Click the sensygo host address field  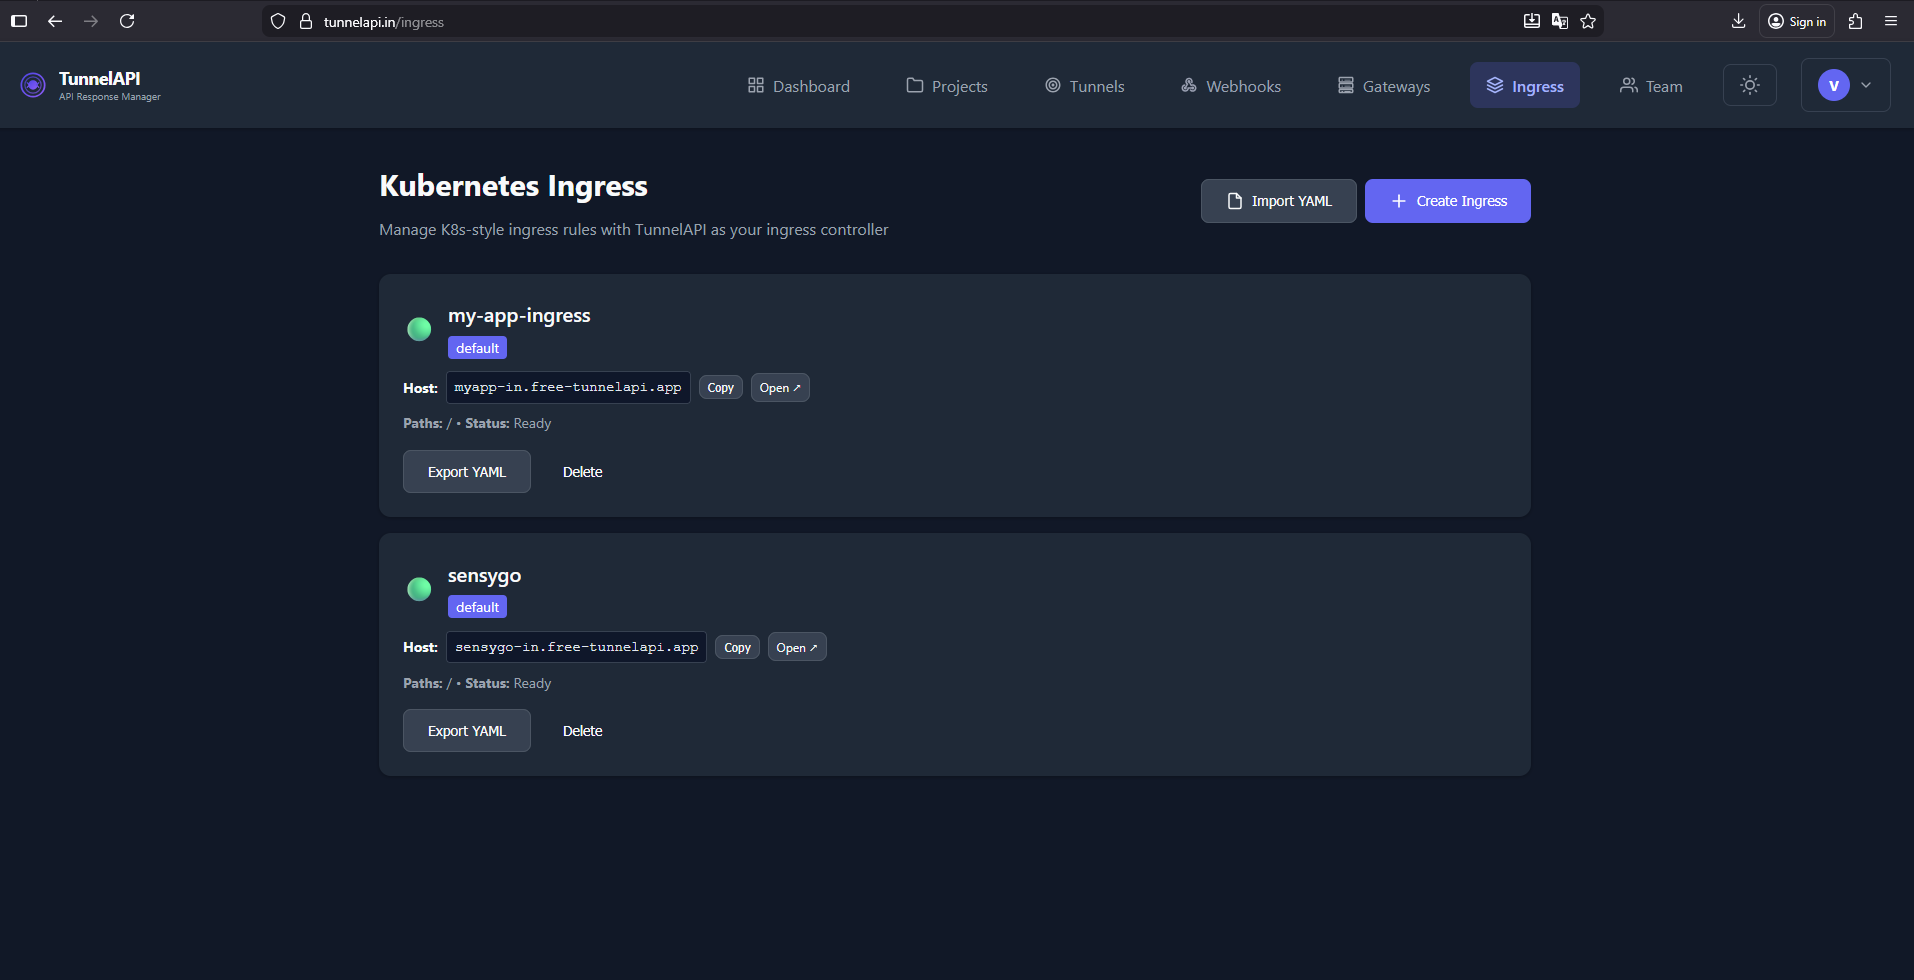(x=576, y=646)
